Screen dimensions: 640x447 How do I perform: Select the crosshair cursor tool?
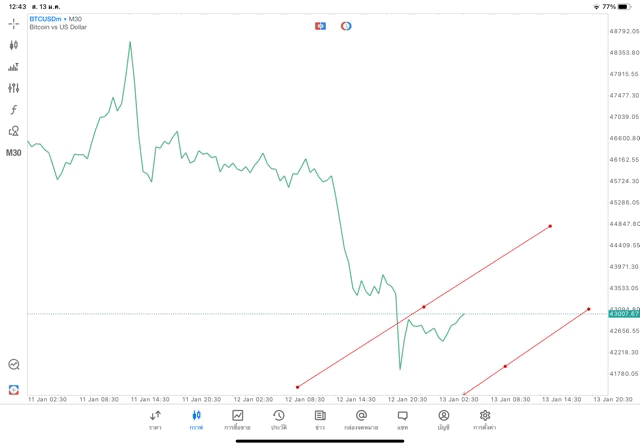pyautogui.click(x=14, y=23)
